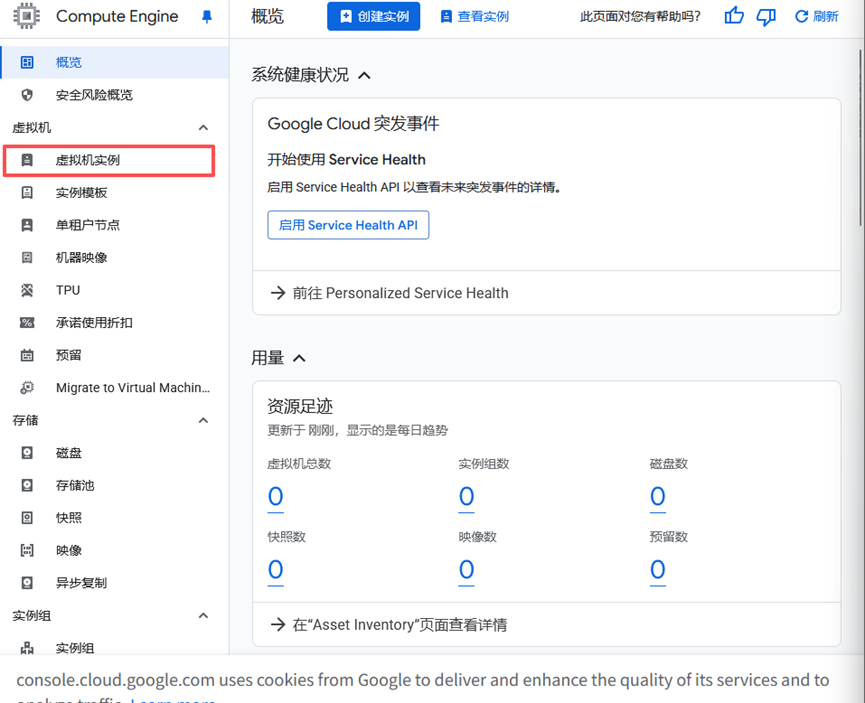Click the 虚拟机总数 zero count link
The width and height of the screenshot is (865, 703).
tap(274, 497)
